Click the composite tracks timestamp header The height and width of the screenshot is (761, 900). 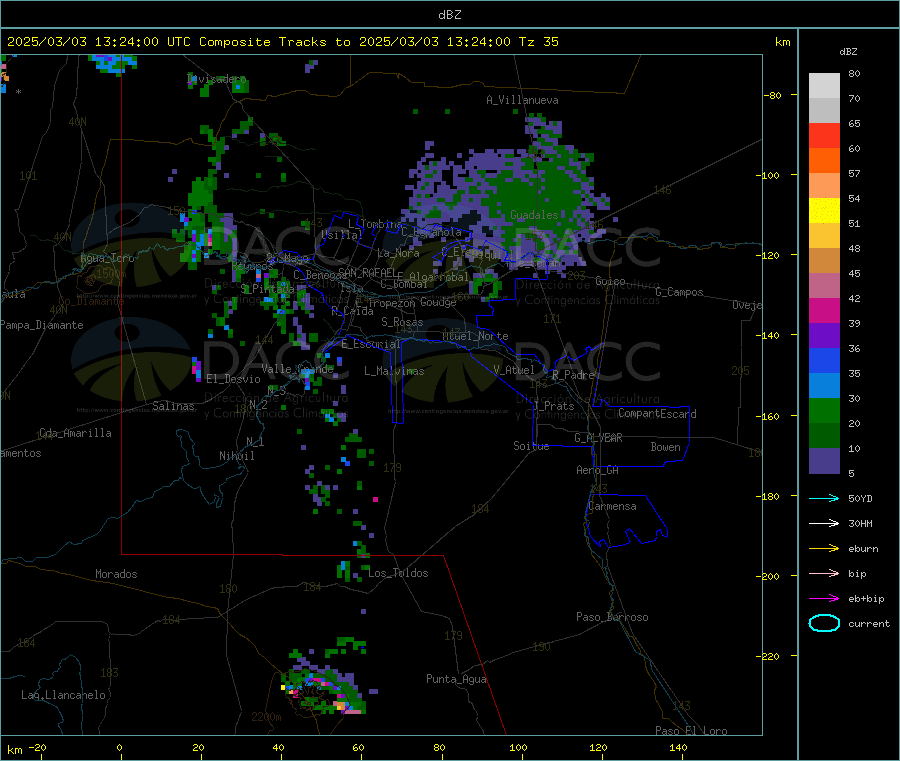pos(283,42)
